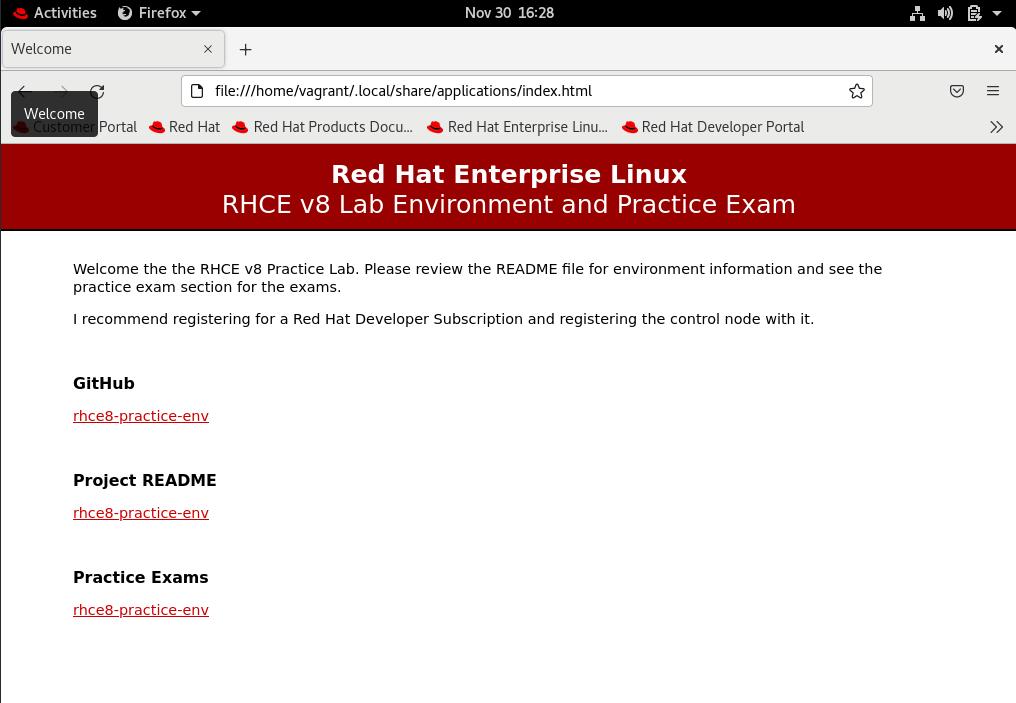Reload the current page
Screen dimensions: 1016x703
[x=97, y=91]
